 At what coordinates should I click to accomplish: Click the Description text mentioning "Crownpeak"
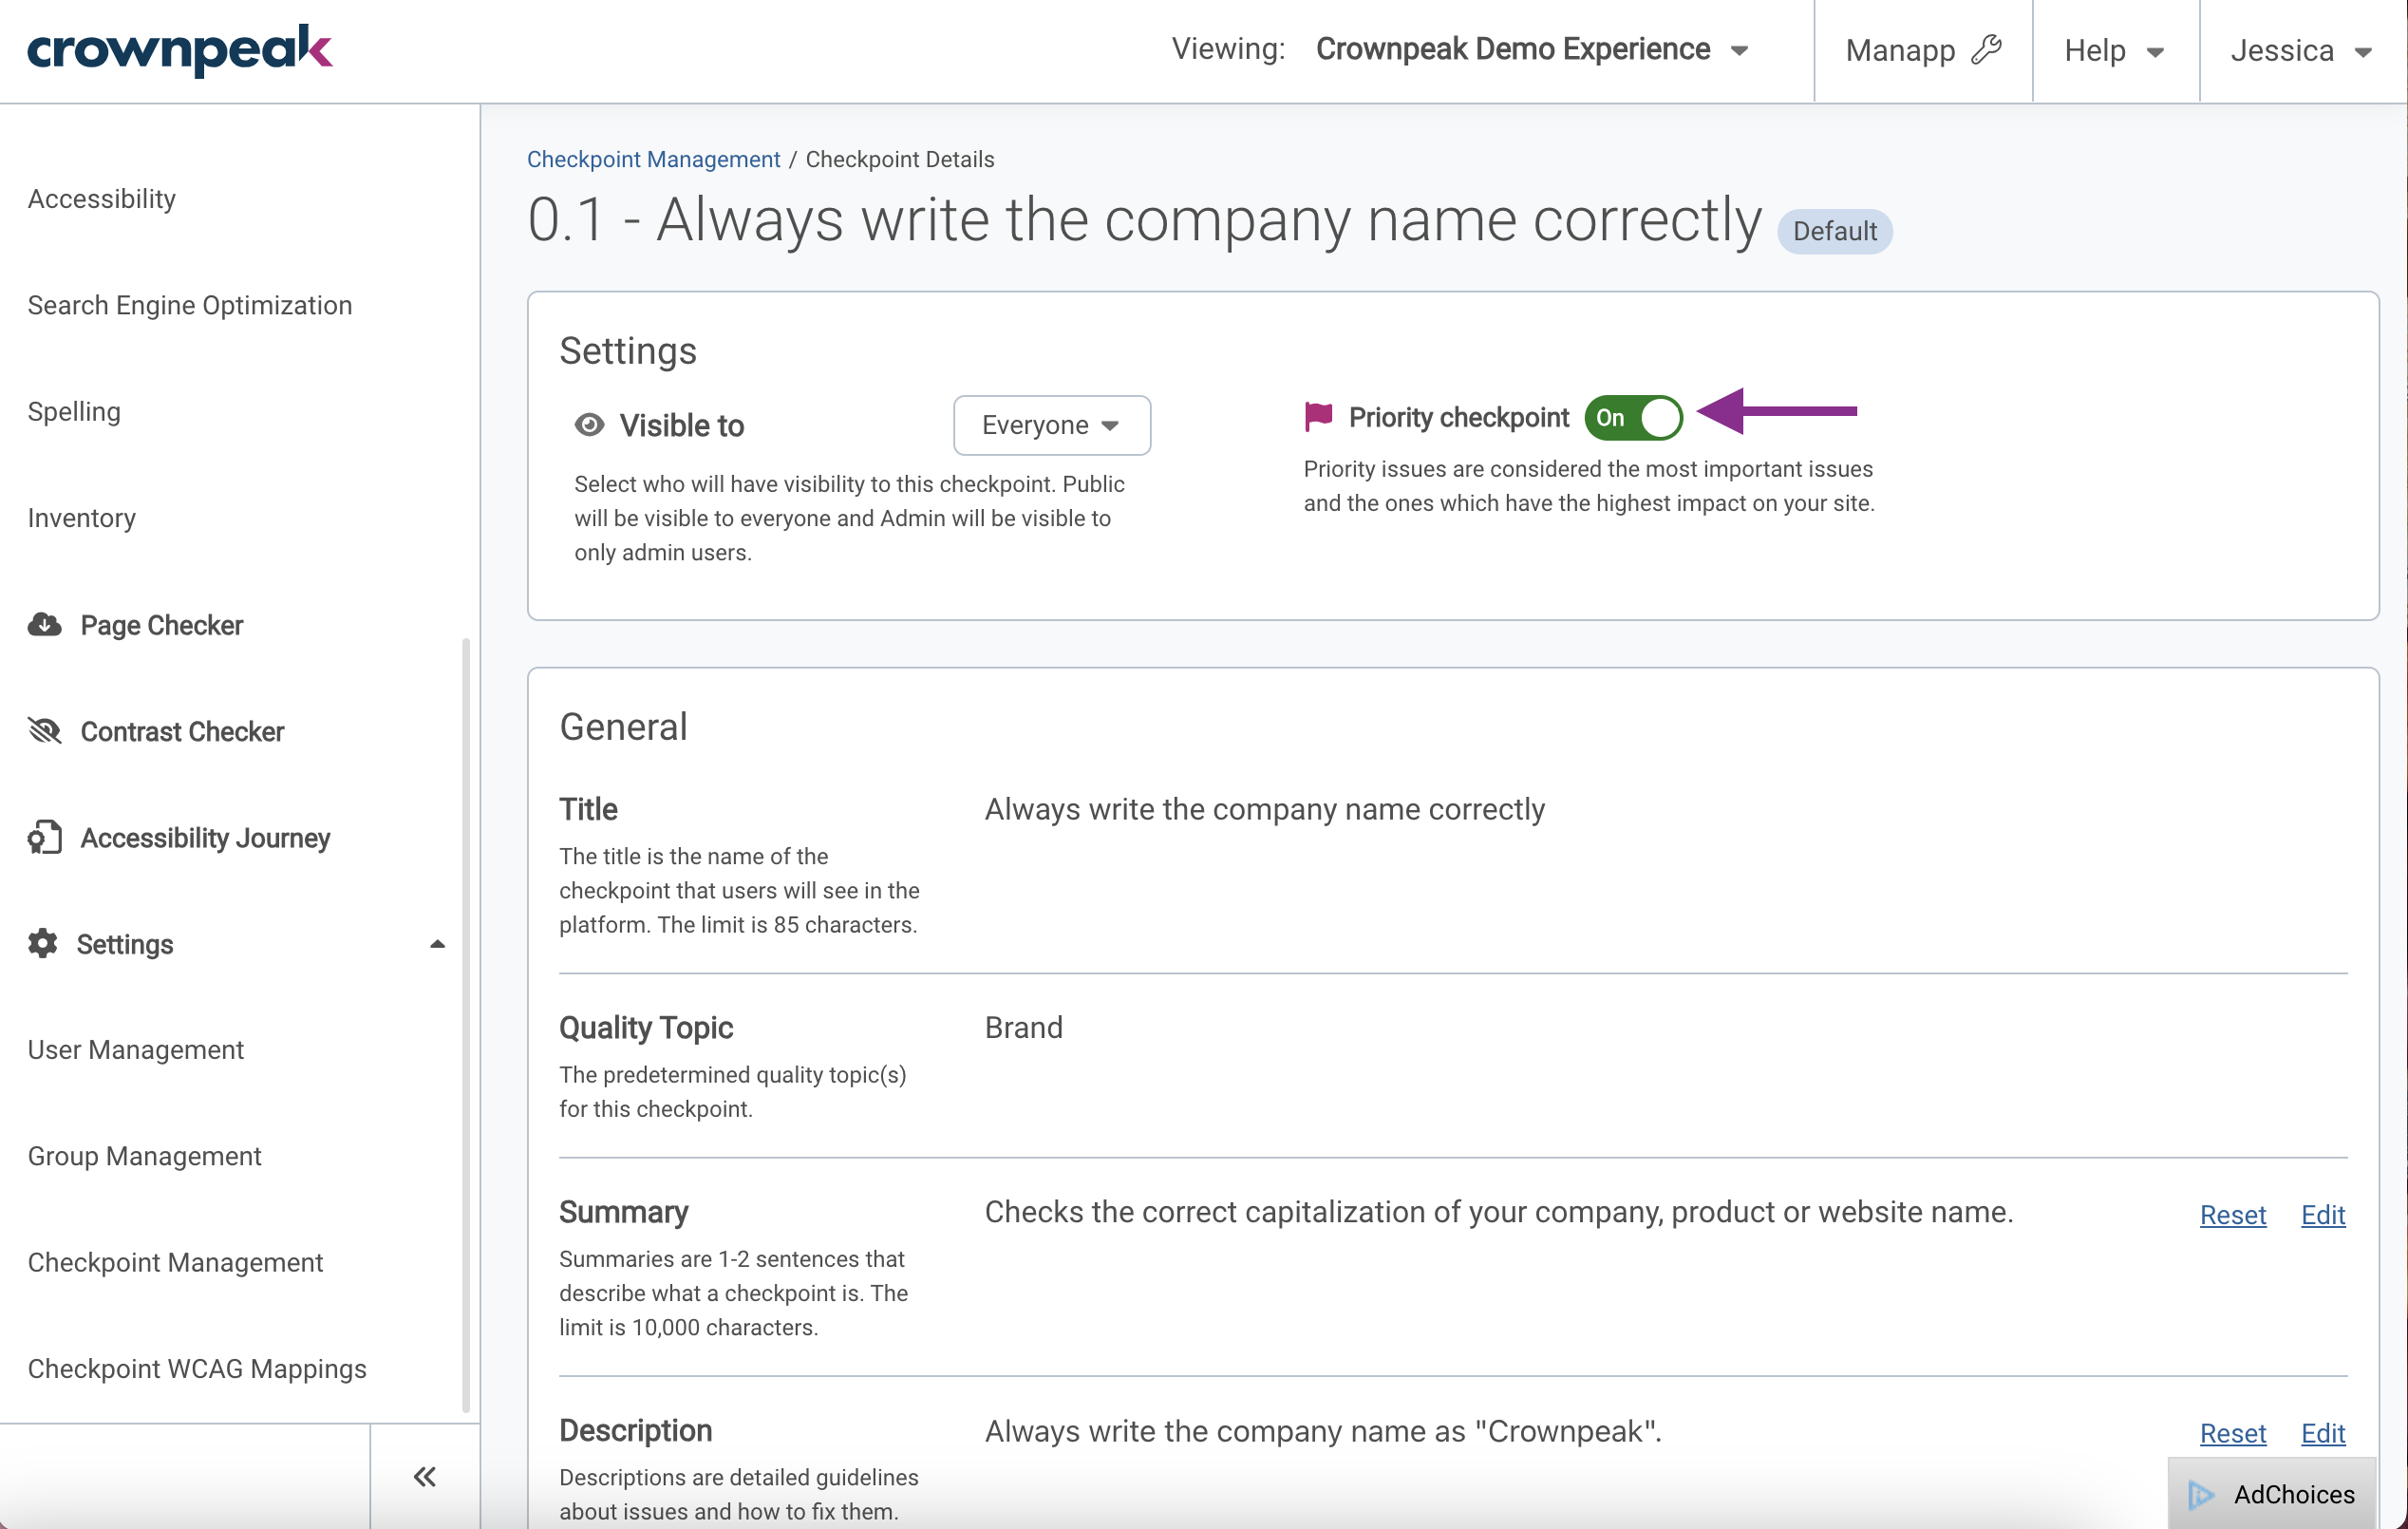pos(1323,1431)
